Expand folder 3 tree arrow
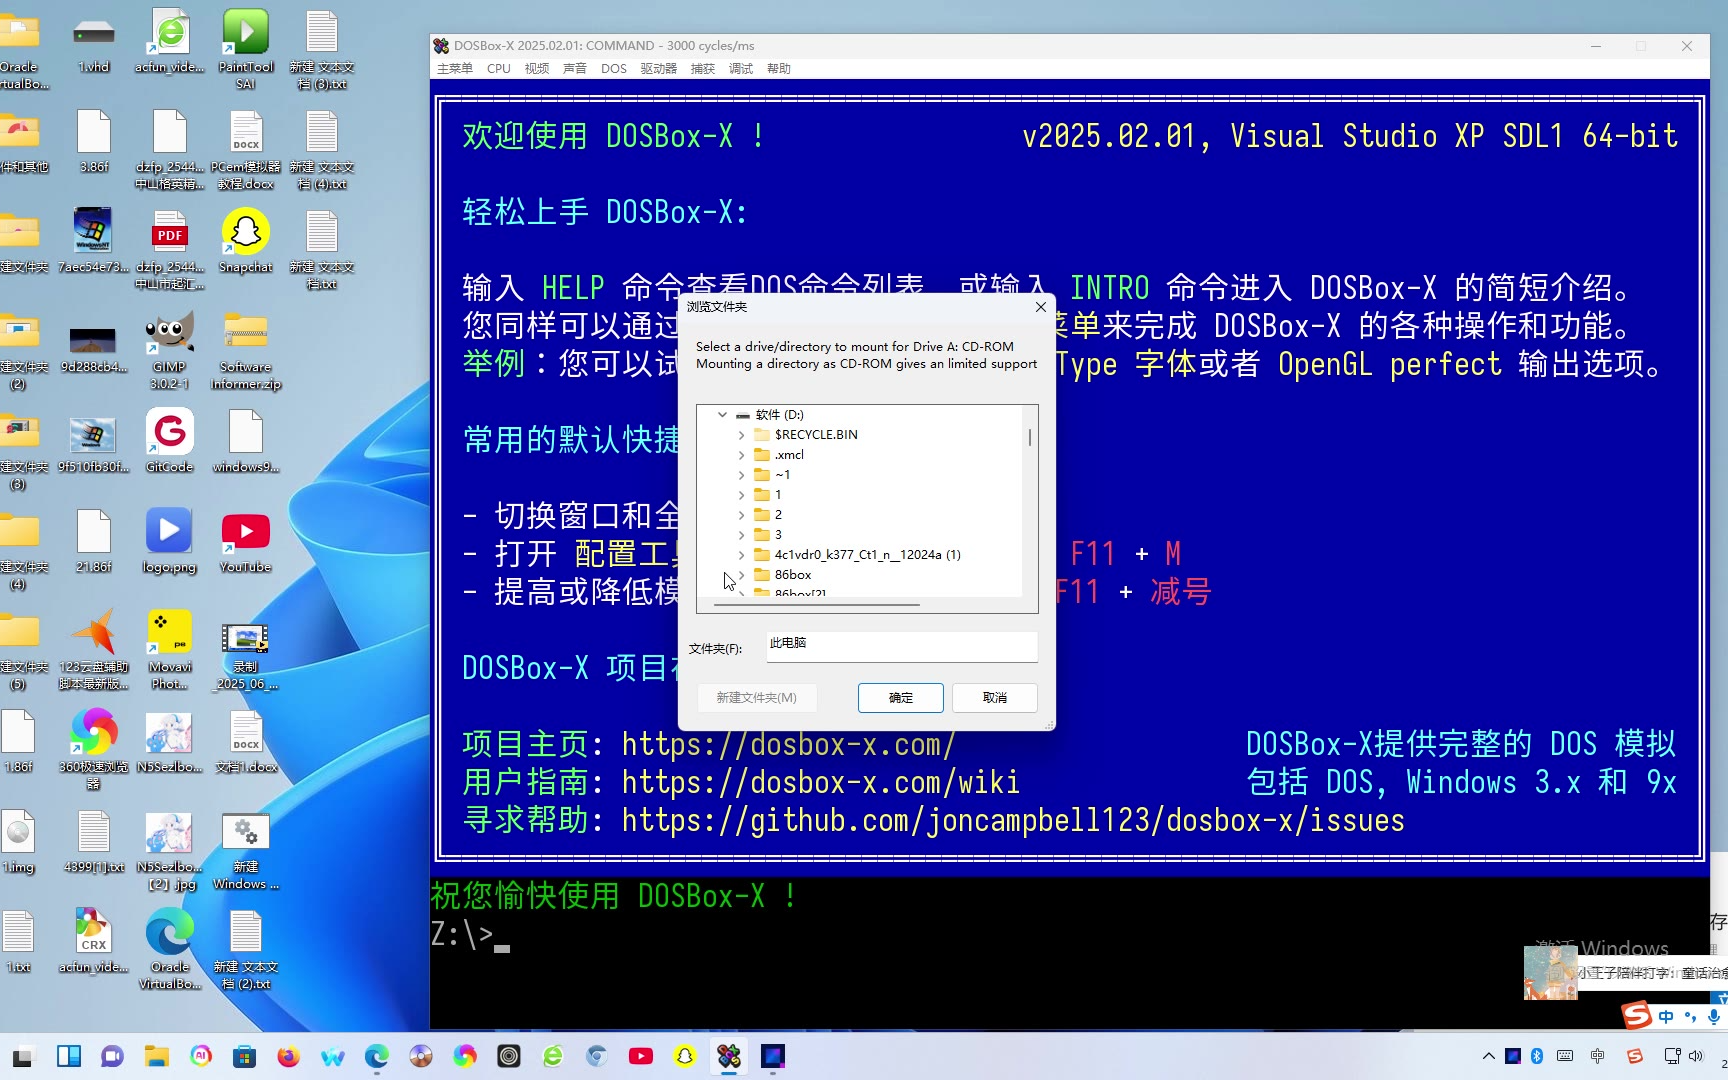Screen dimensions: 1728x1080 [741, 535]
